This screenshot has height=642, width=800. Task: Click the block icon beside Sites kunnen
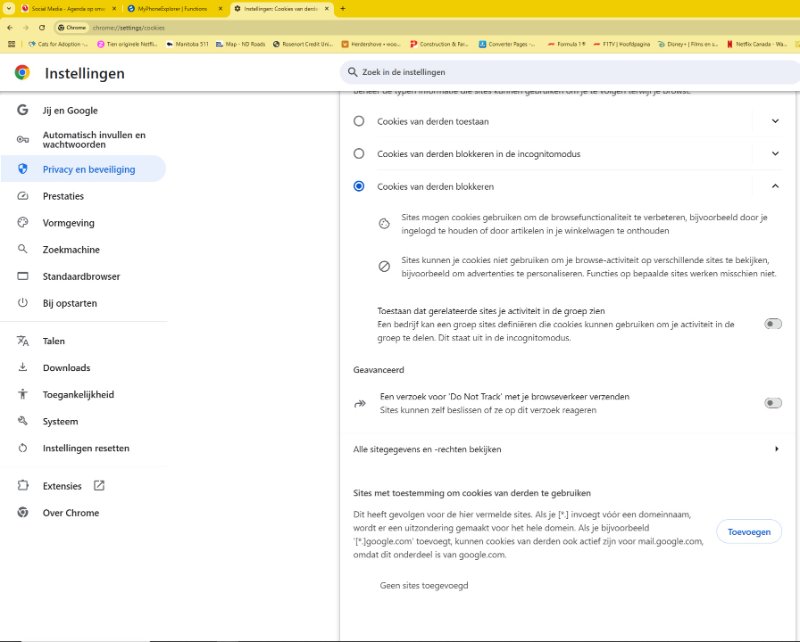point(384,266)
